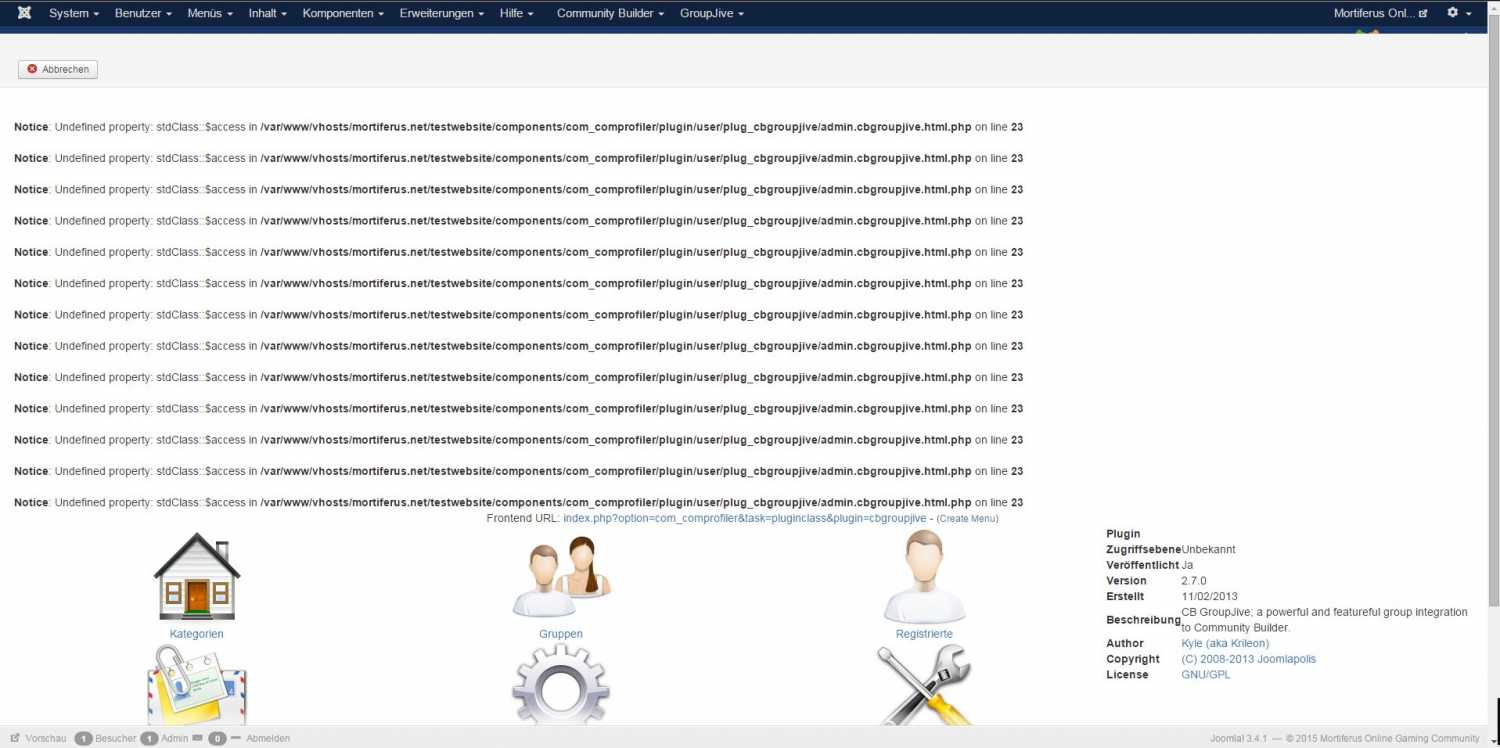Click the Admin count badge
The width and height of the screenshot is (1500, 748).
coord(149,739)
